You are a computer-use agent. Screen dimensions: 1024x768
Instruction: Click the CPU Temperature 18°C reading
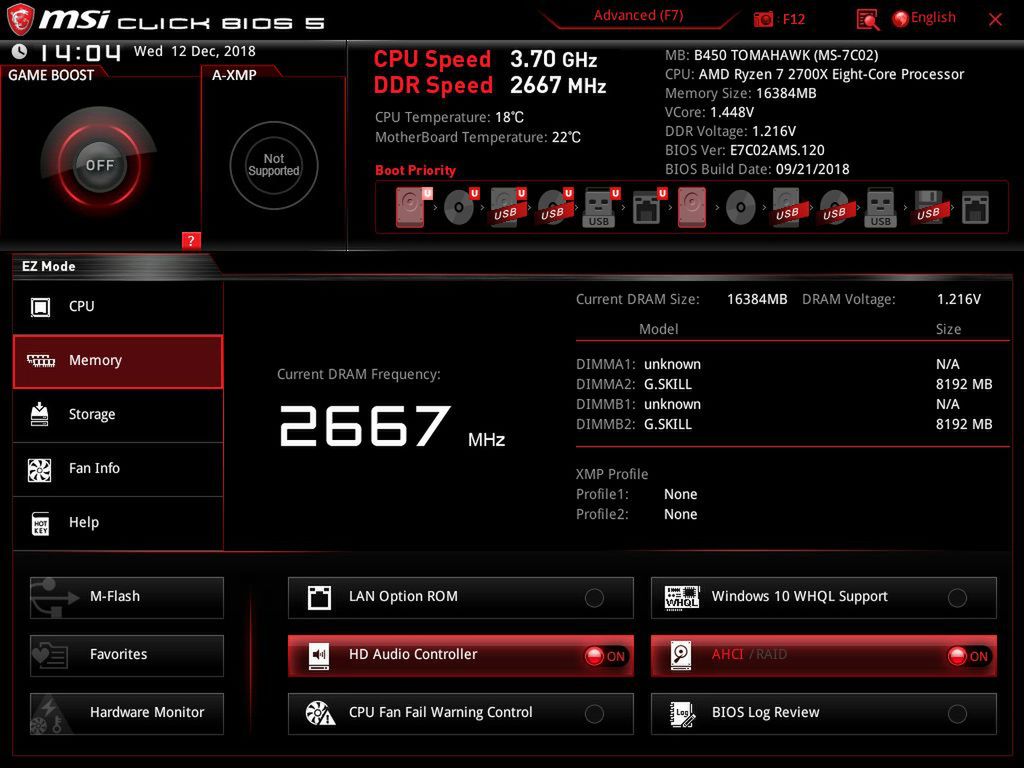coord(449,118)
